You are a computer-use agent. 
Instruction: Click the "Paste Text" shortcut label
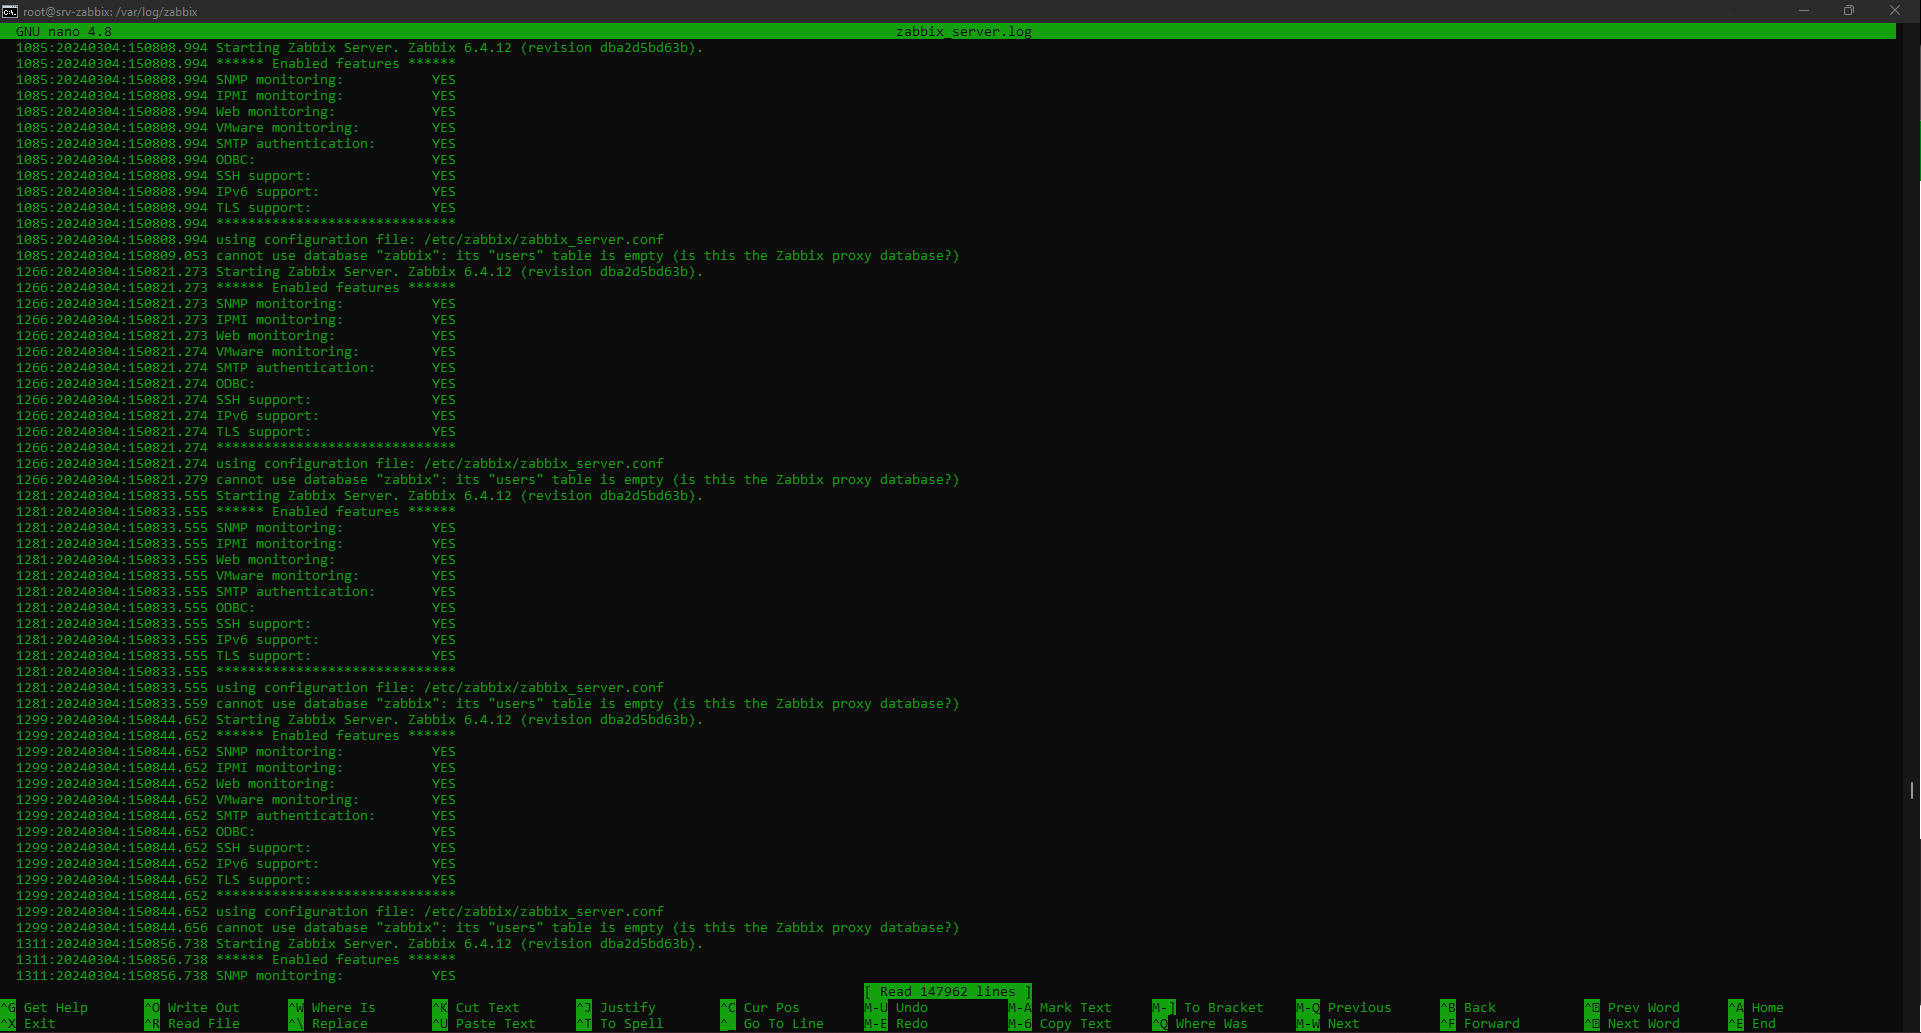pos(496,1024)
